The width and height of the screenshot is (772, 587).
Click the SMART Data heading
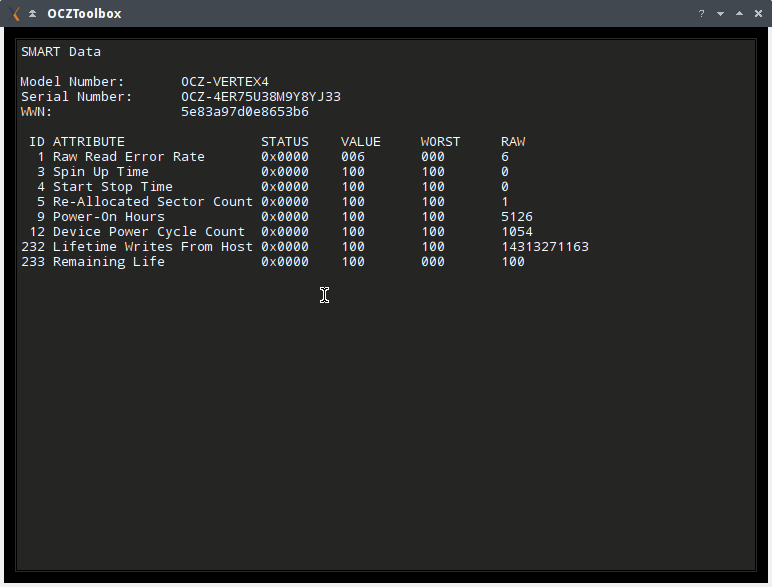point(61,52)
